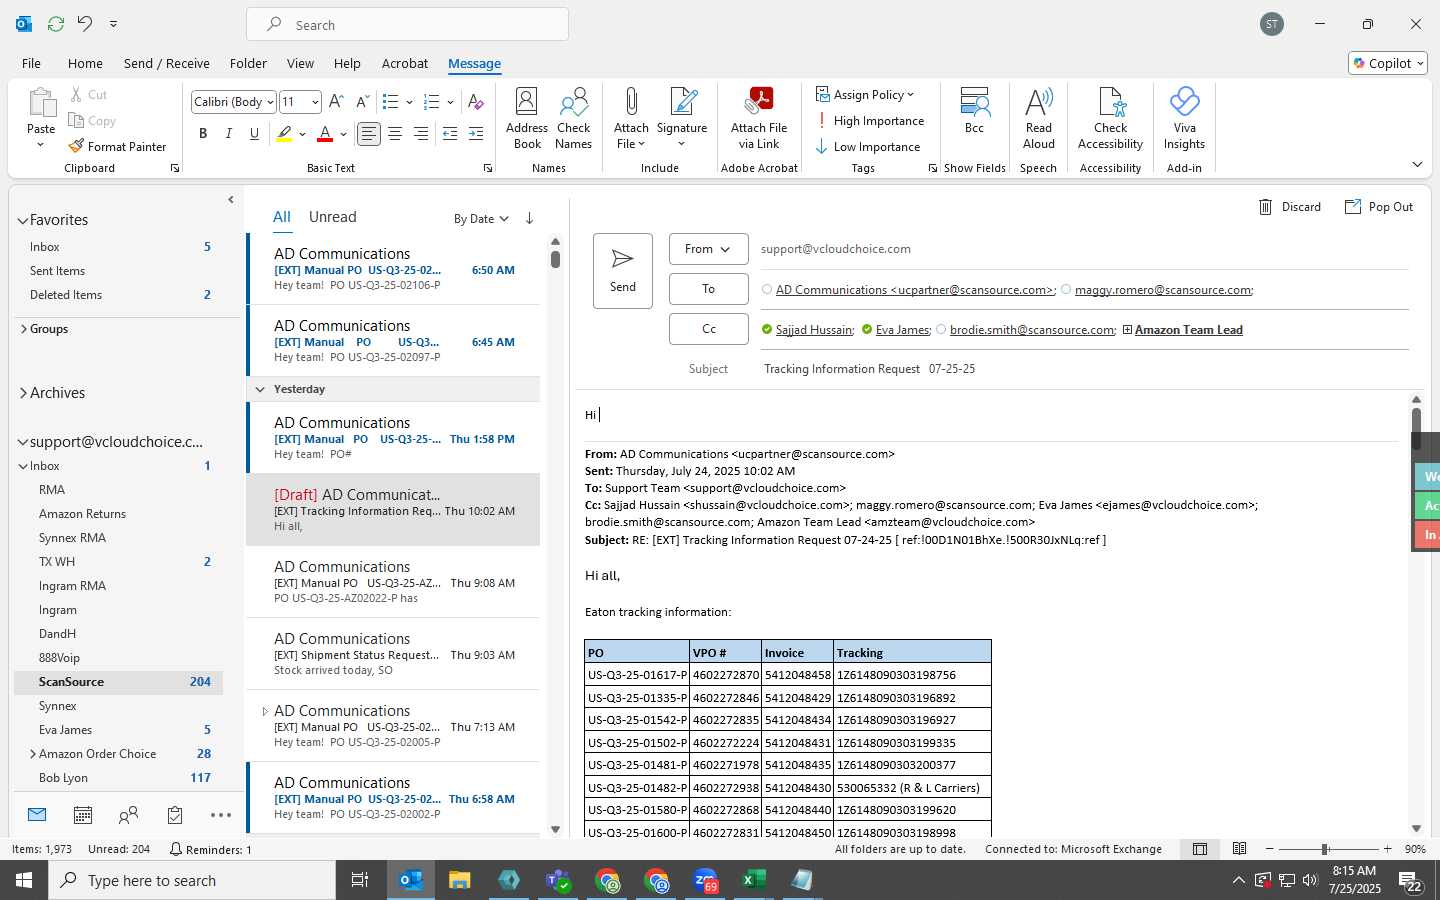
Task: Open the Acrobat ribbon tab
Action: tap(405, 63)
